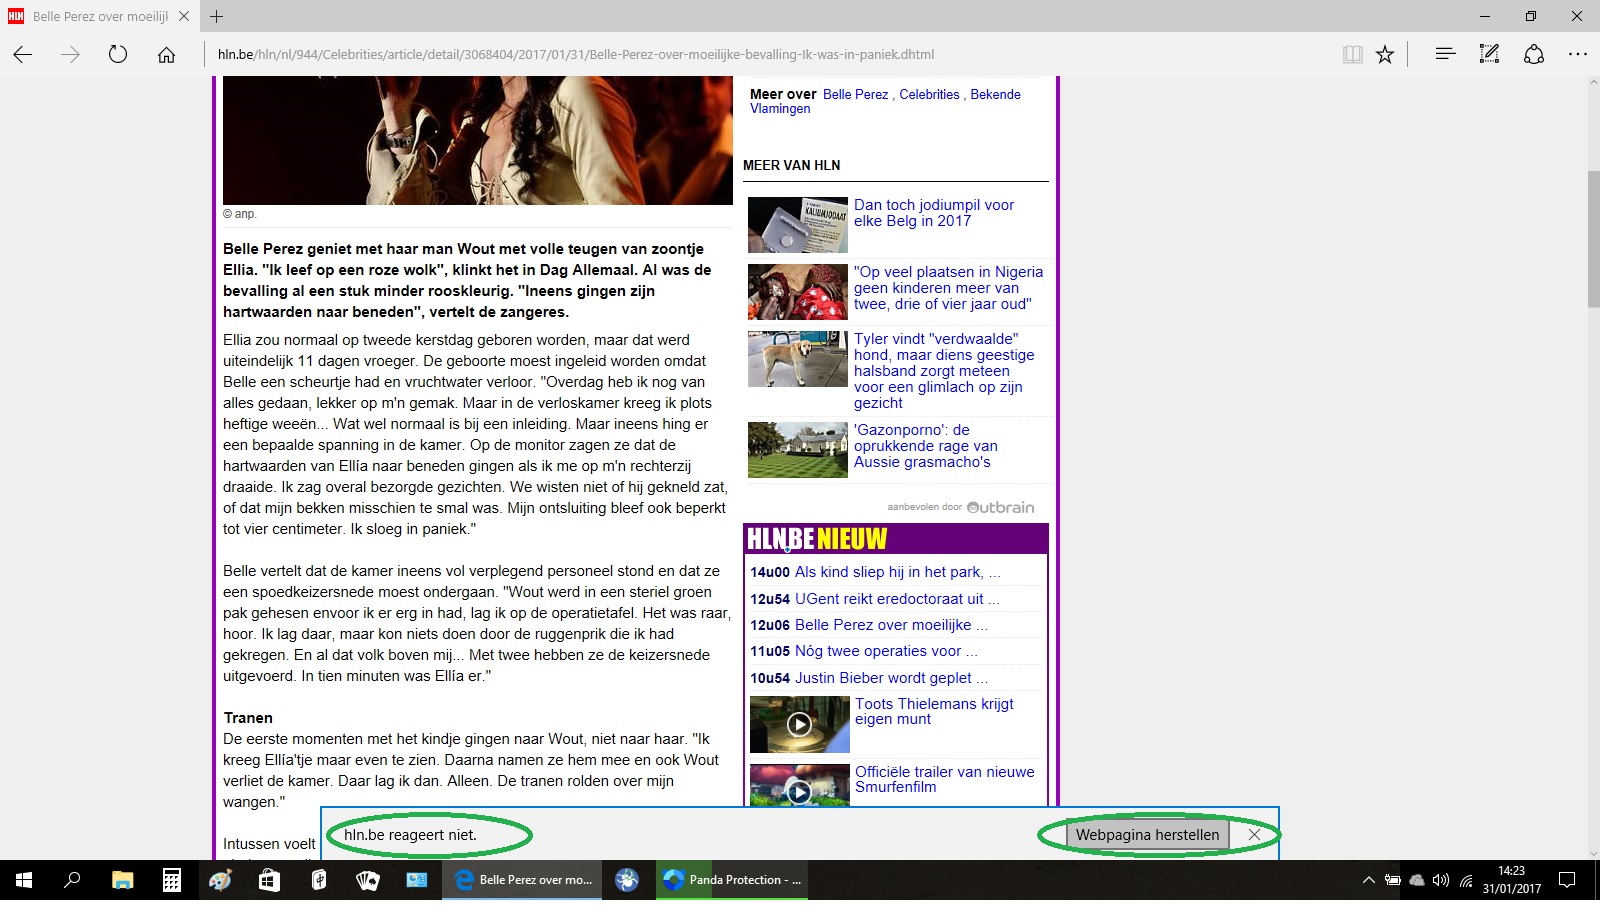Open the blue spider icon in taskbar

(x=627, y=880)
